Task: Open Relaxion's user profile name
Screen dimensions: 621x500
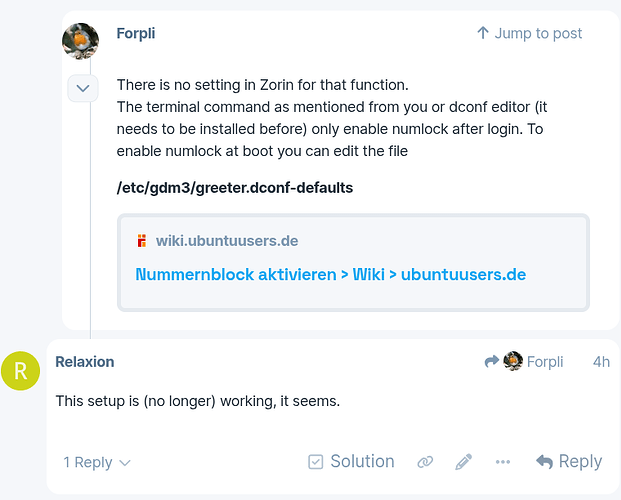Action: tap(85, 362)
